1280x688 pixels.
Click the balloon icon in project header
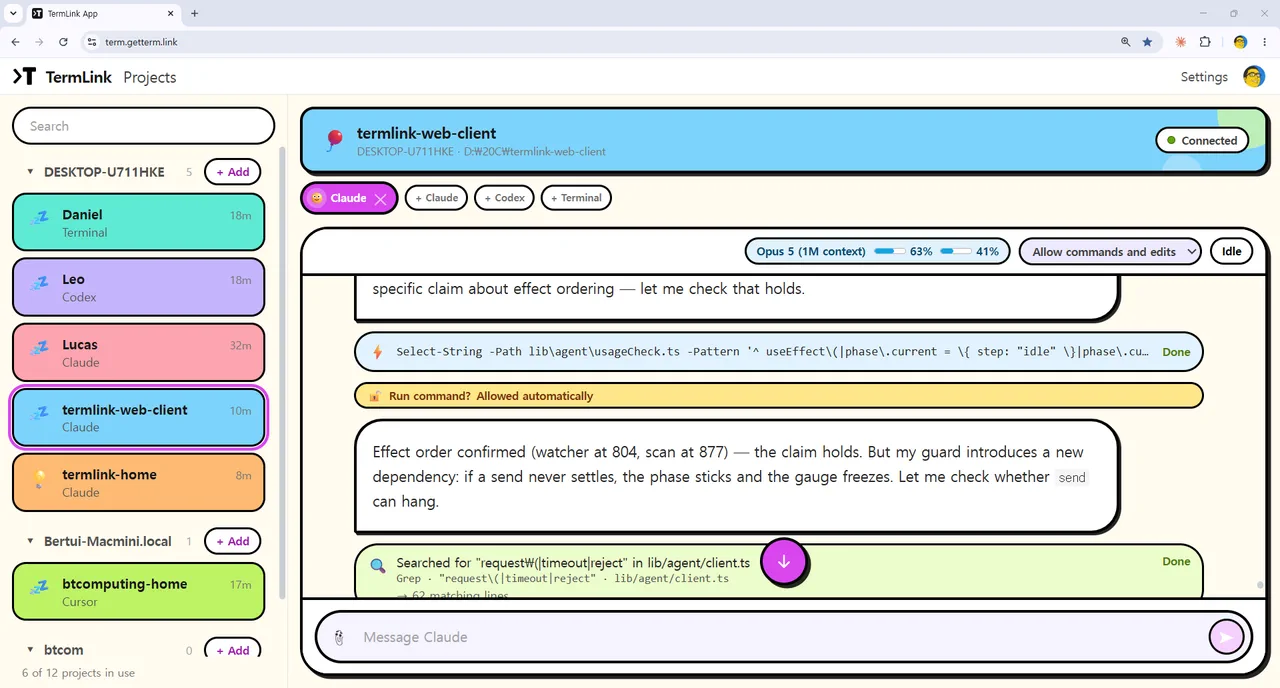335,141
